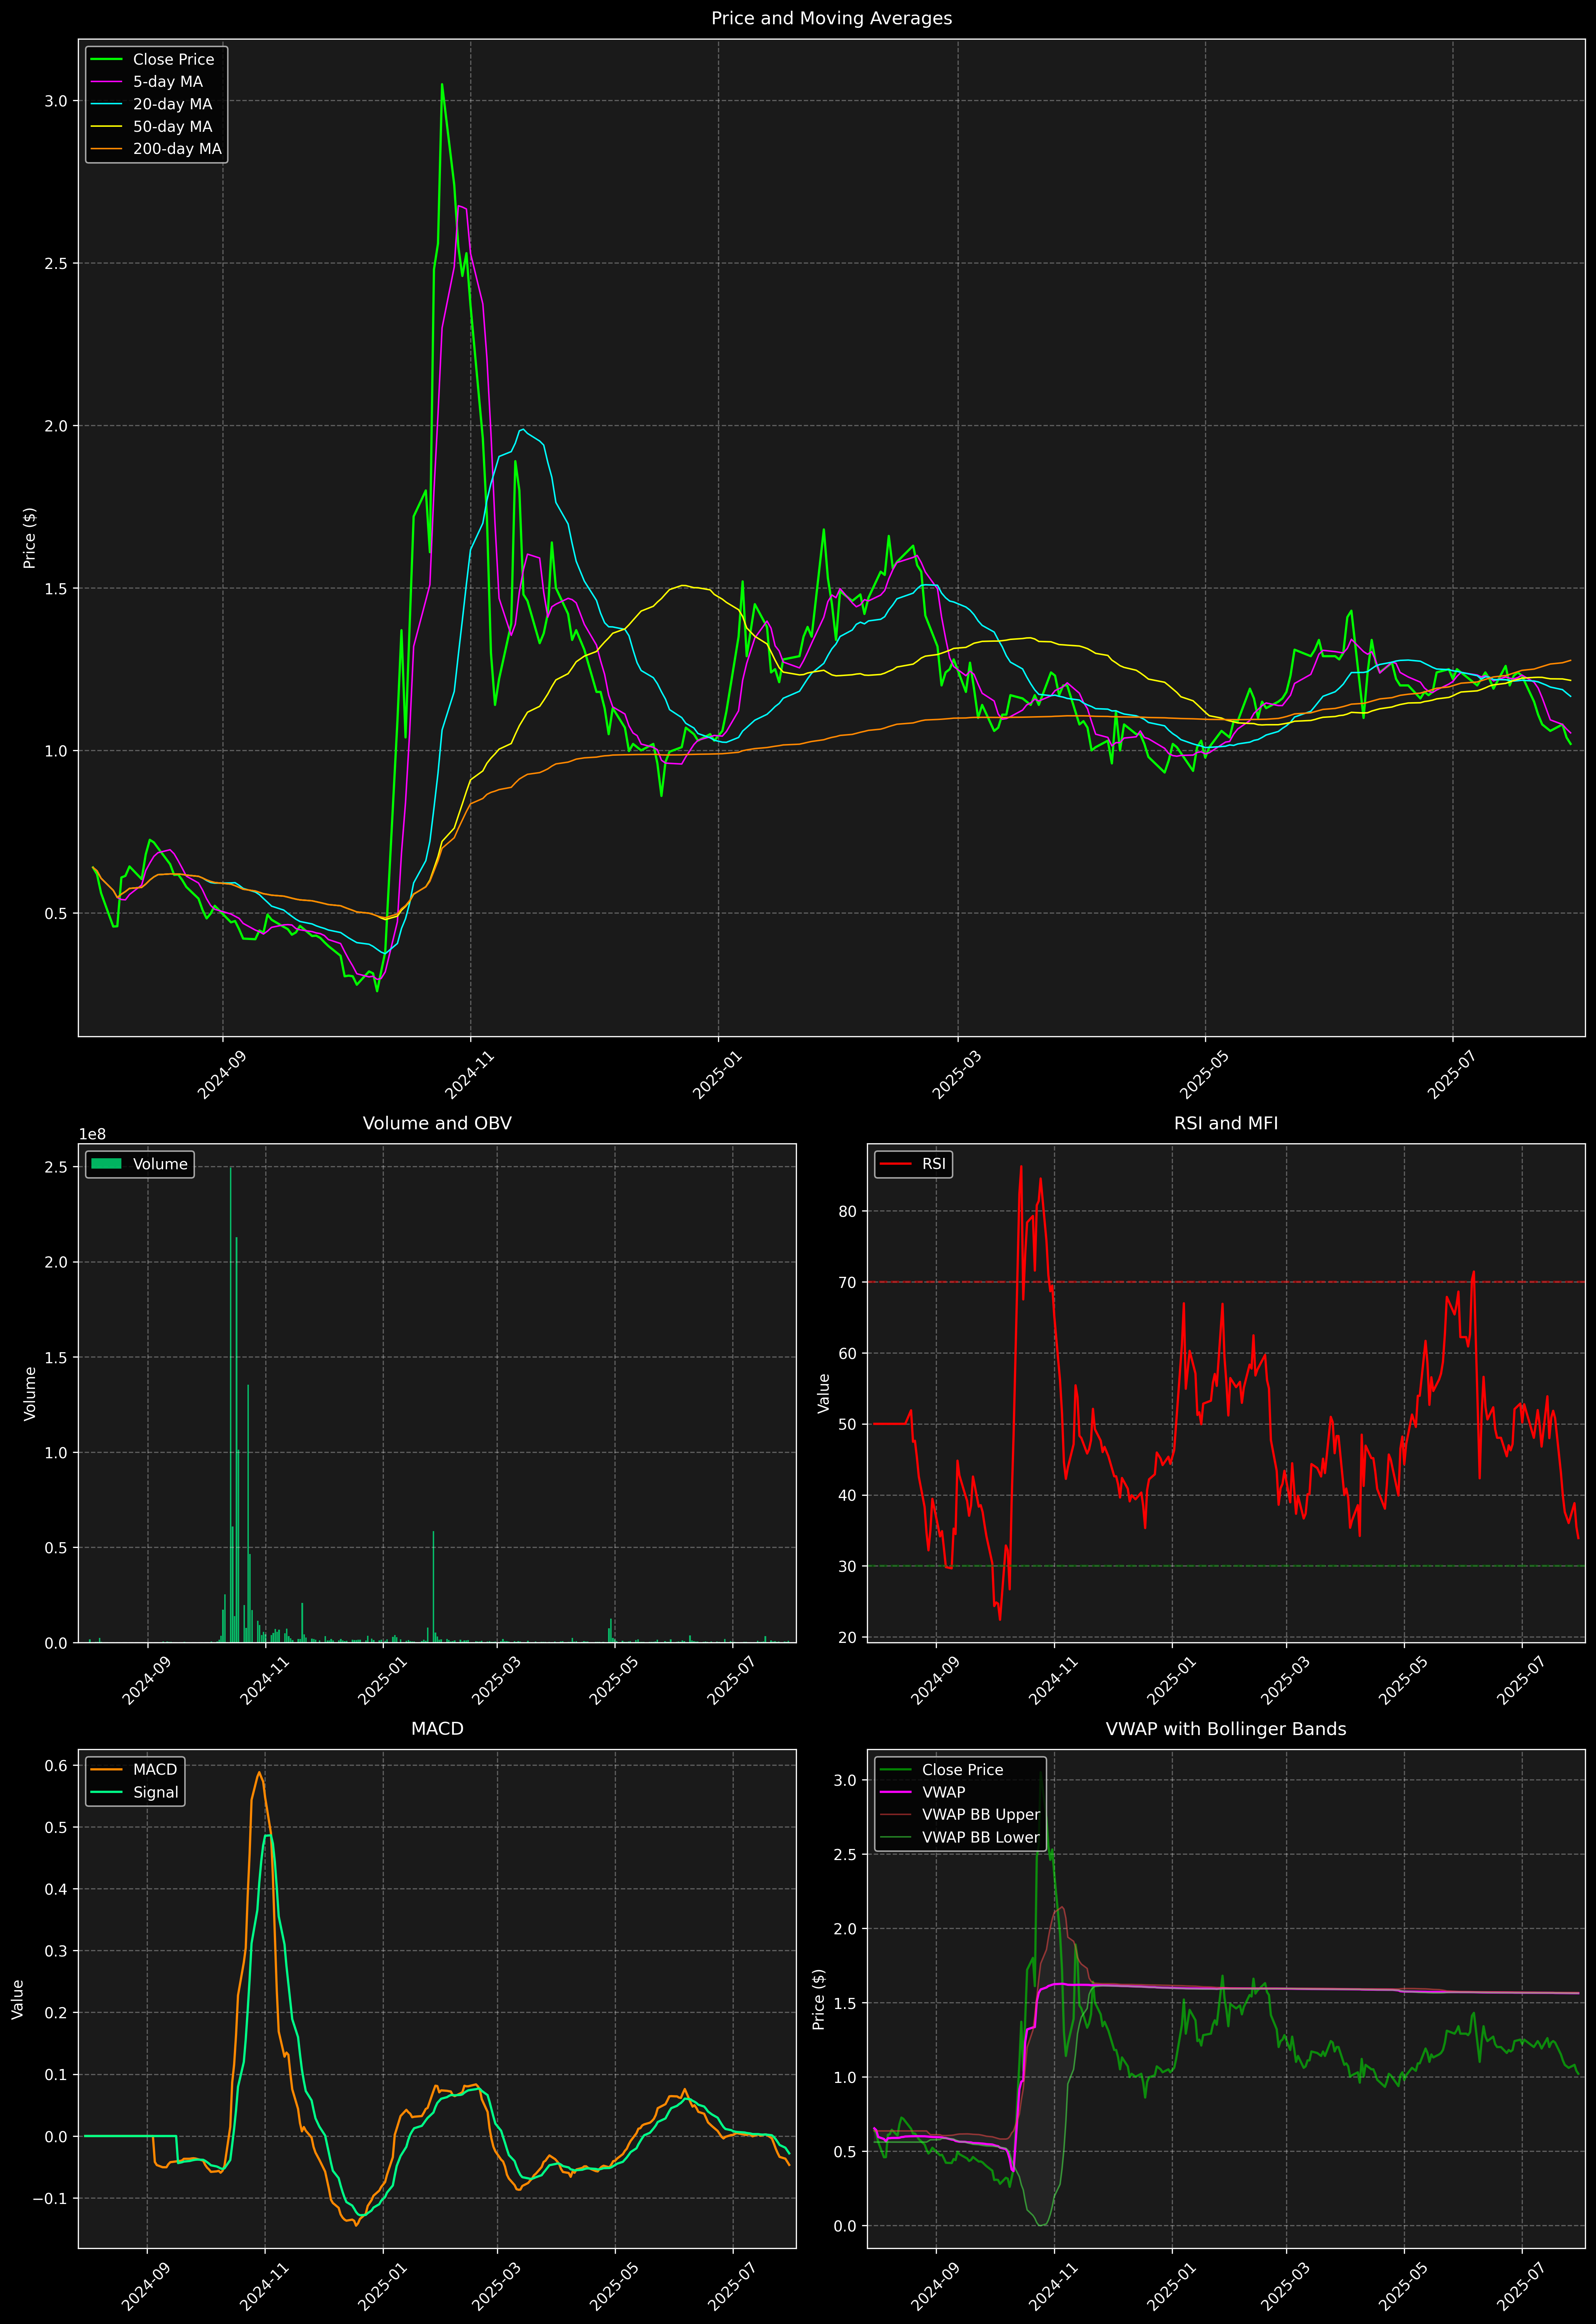Select the 'Signal' legend entry

click(156, 1793)
